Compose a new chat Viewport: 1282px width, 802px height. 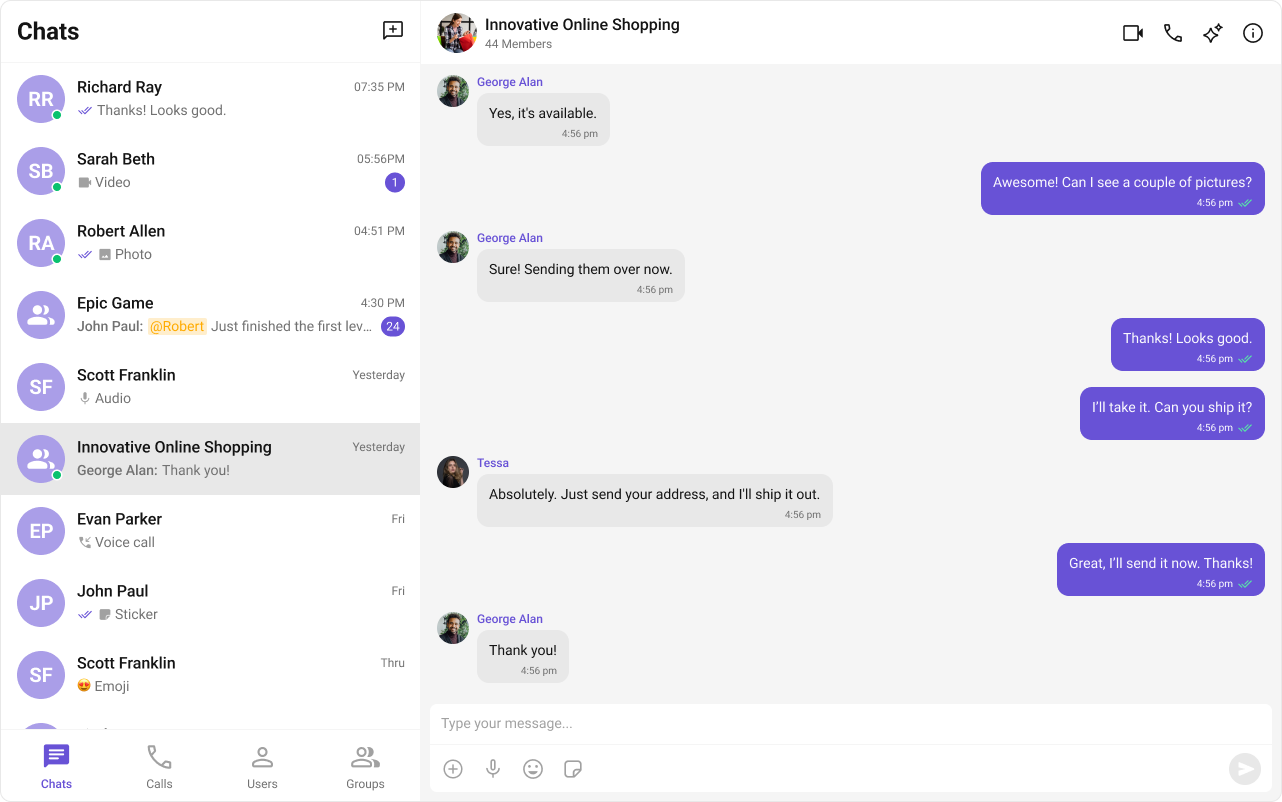click(x=392, y=31)
